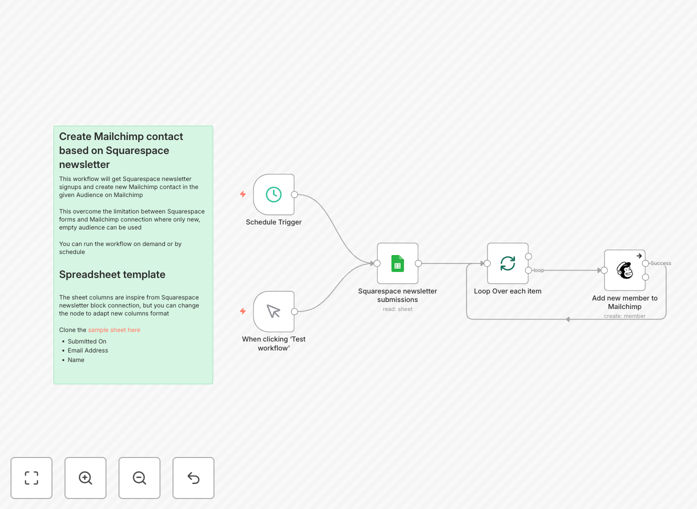Click the 'Schedule Trigger' node label
Viewport: 697px width, 509px height.
pos(274,222)
